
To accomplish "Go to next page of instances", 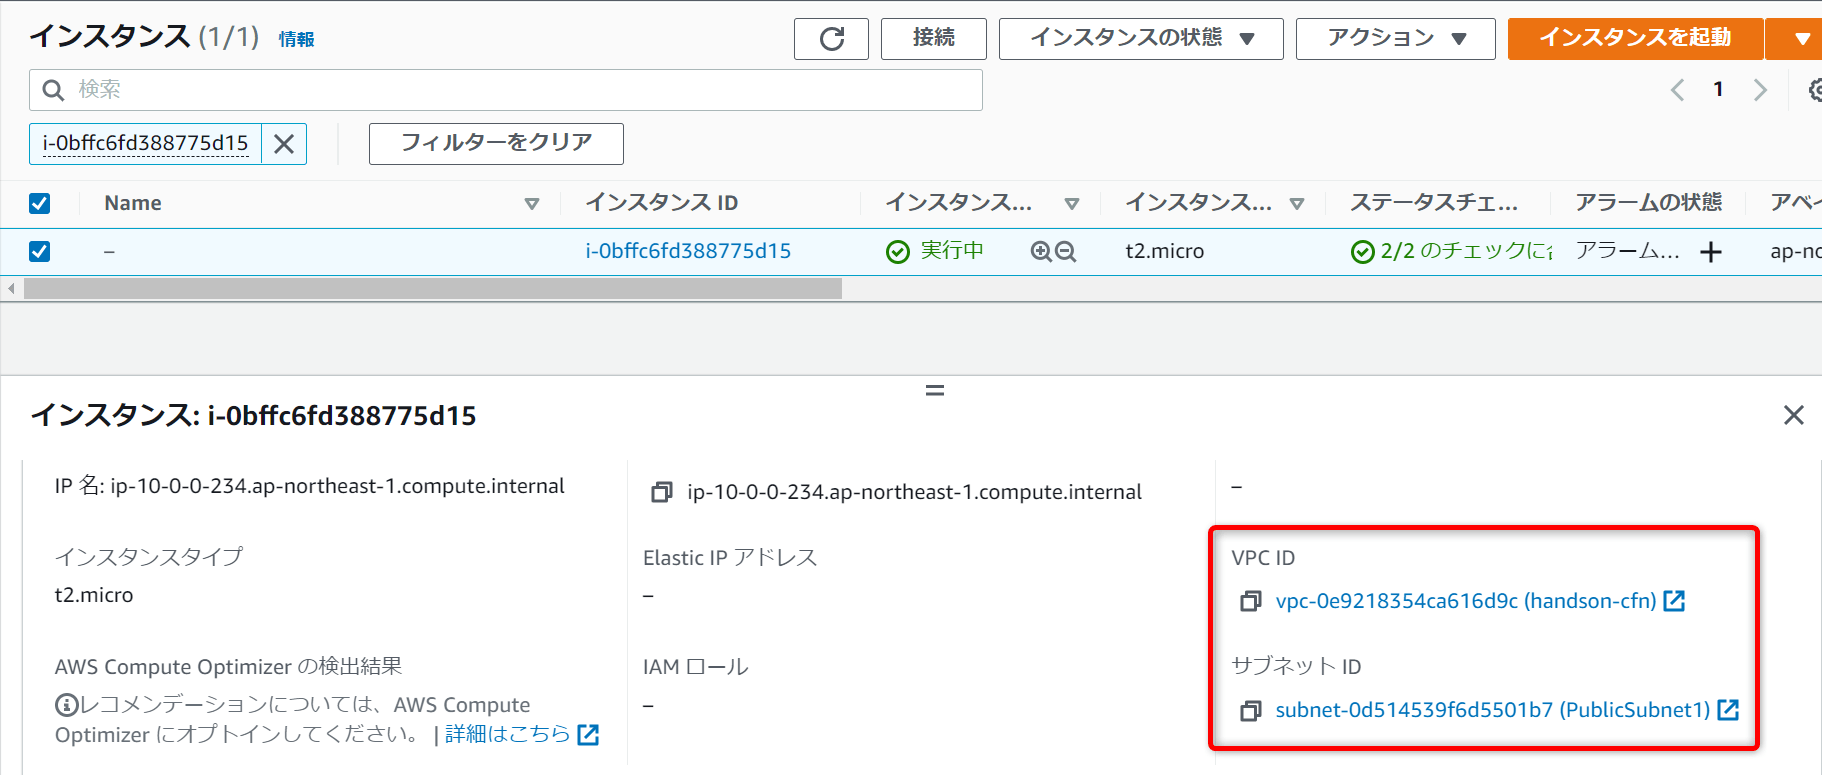I will pos(1760,90).
